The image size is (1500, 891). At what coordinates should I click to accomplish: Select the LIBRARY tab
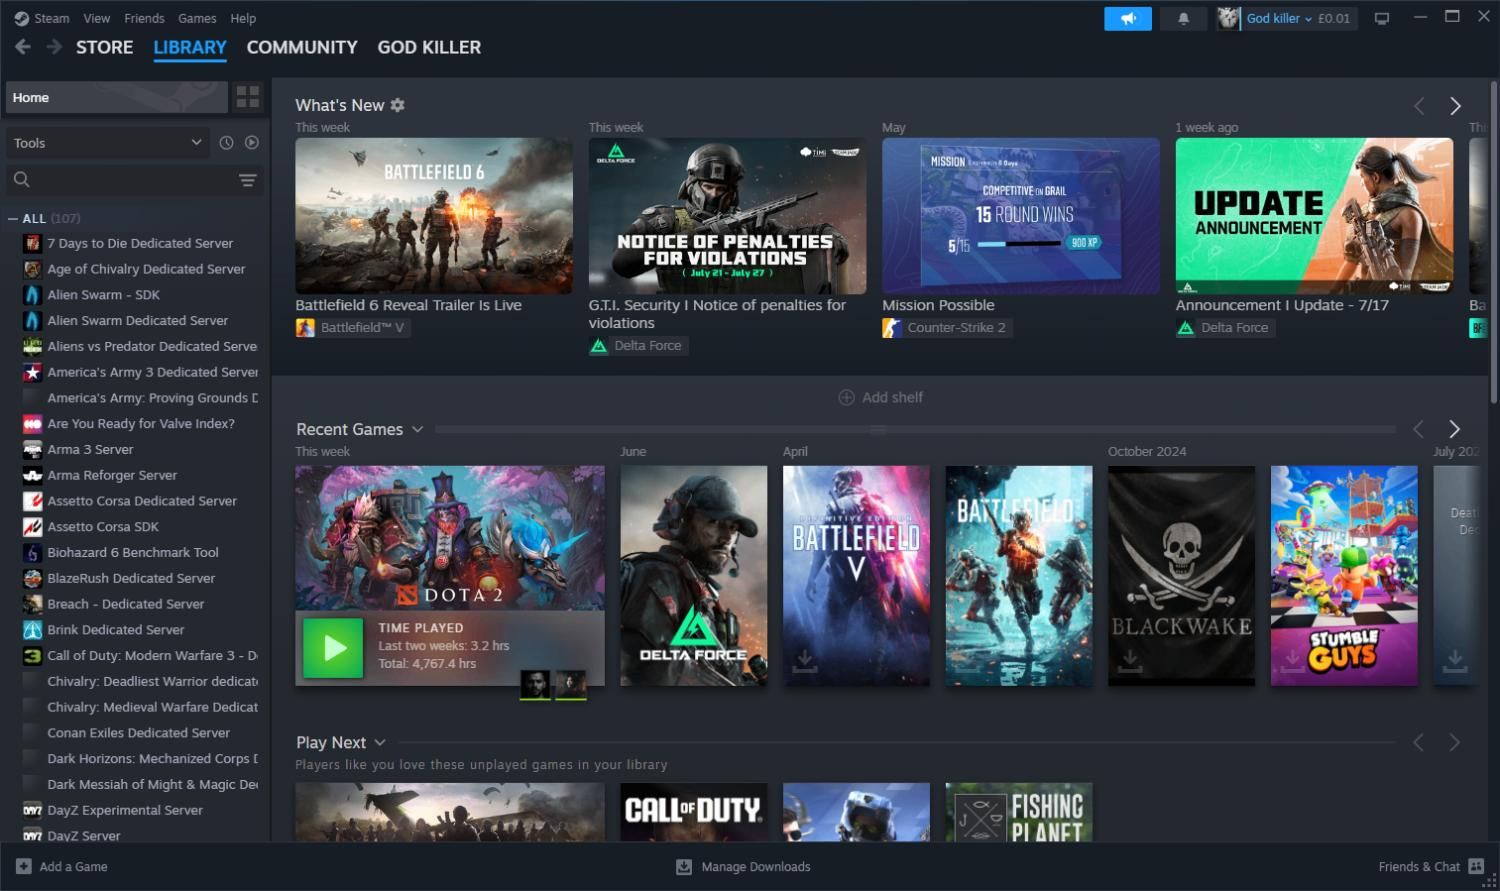[190, 47]
